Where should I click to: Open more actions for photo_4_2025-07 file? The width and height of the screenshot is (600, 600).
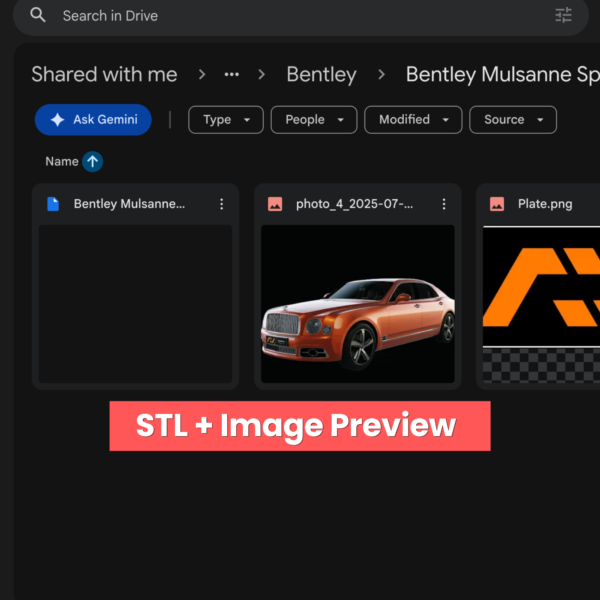tap(444, 204)
